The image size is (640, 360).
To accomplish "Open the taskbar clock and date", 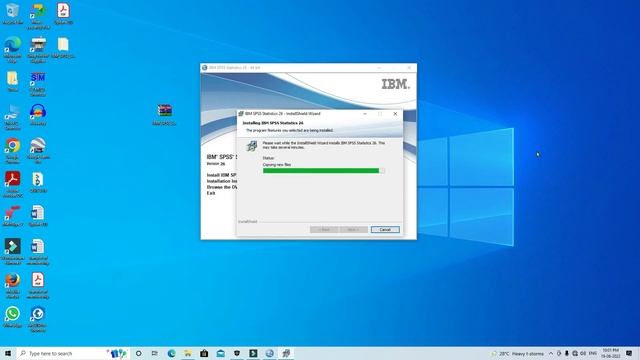I will pos(610,353).
